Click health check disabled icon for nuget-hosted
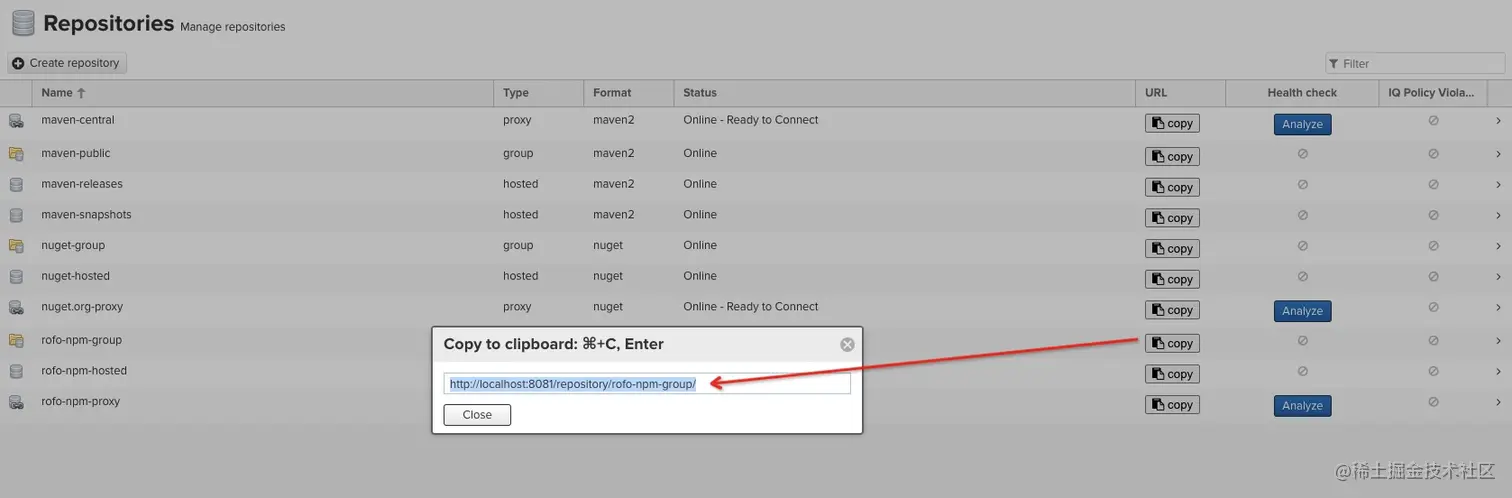Image resolution: width=1512 pixels, height=498 pixels. point(1302,277)
